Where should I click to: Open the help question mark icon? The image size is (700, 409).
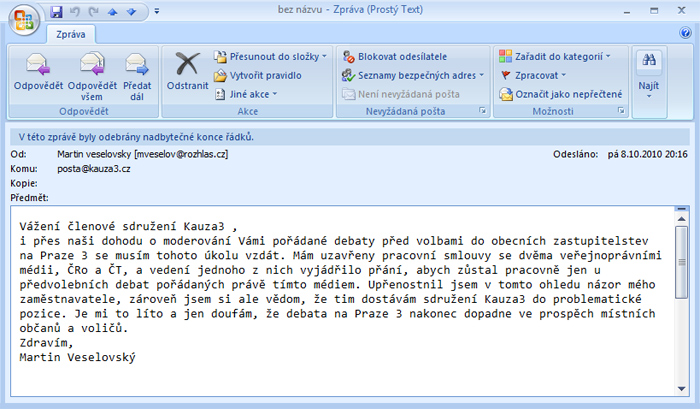click(x=685, y=34)
